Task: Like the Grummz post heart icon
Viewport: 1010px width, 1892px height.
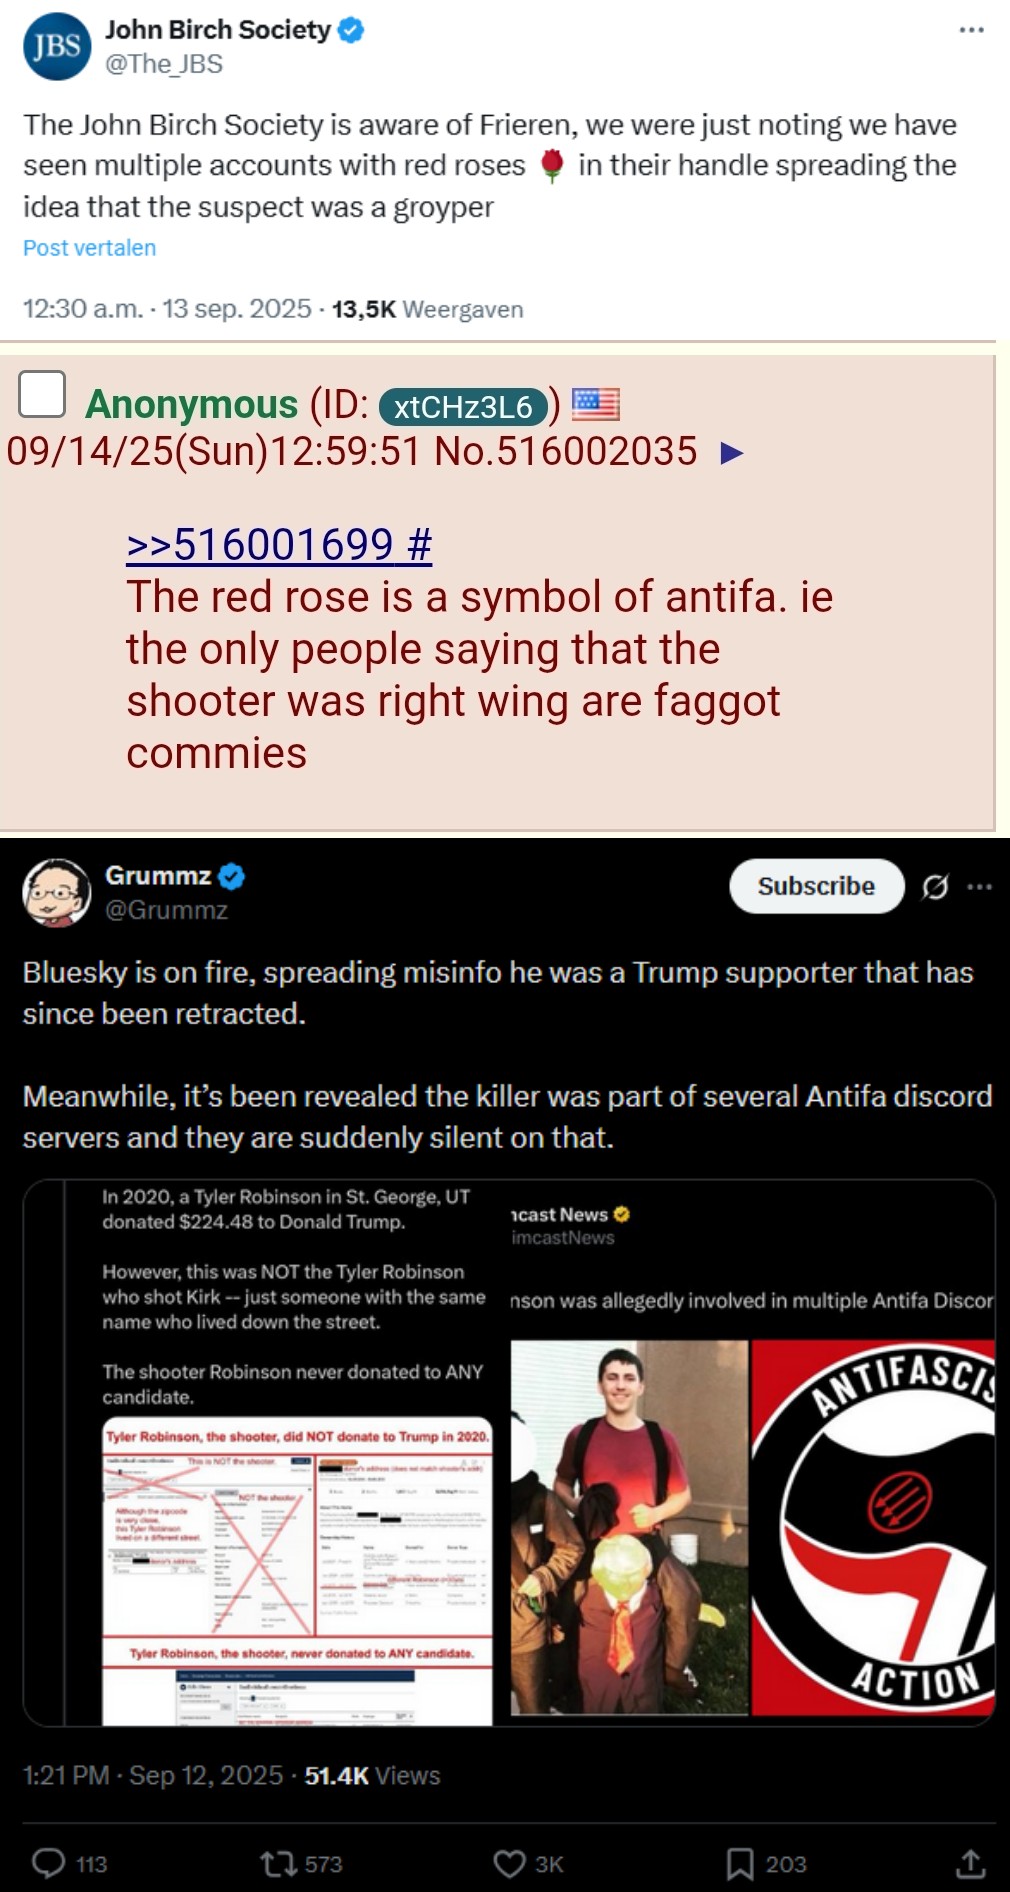Action: [x=509, y=1863]
